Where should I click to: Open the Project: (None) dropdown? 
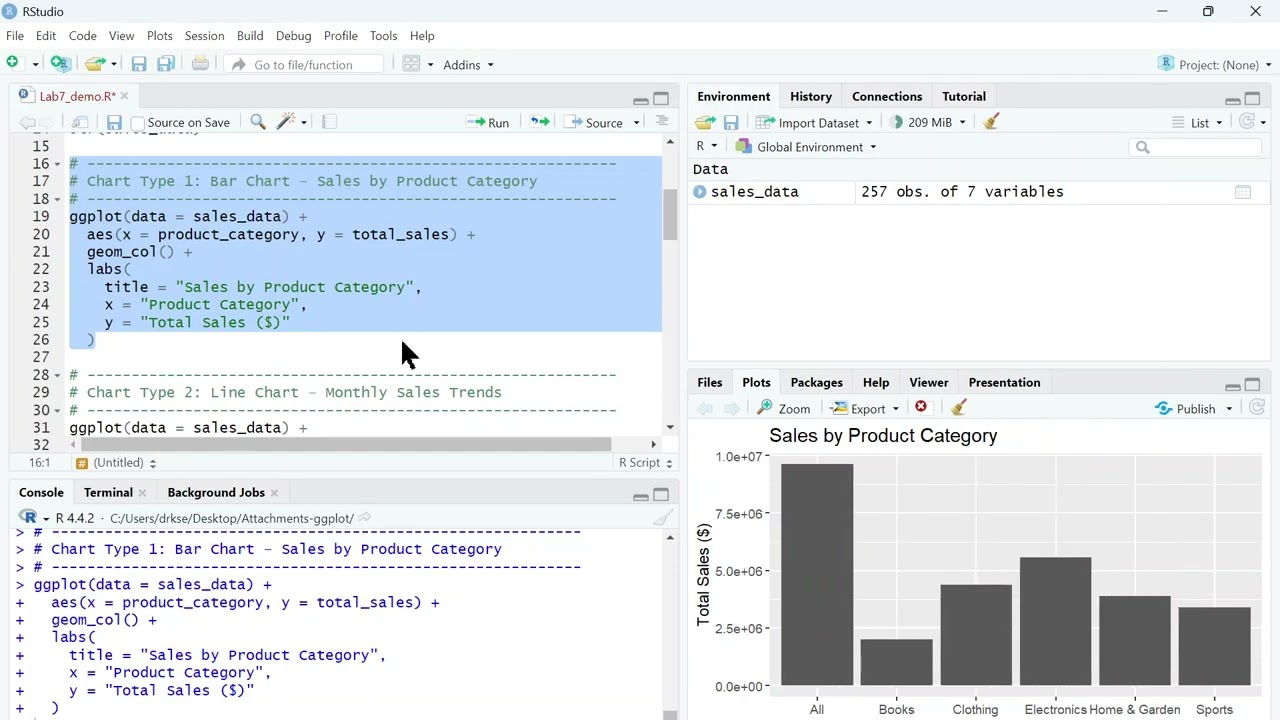click(x=1215, y=64)
